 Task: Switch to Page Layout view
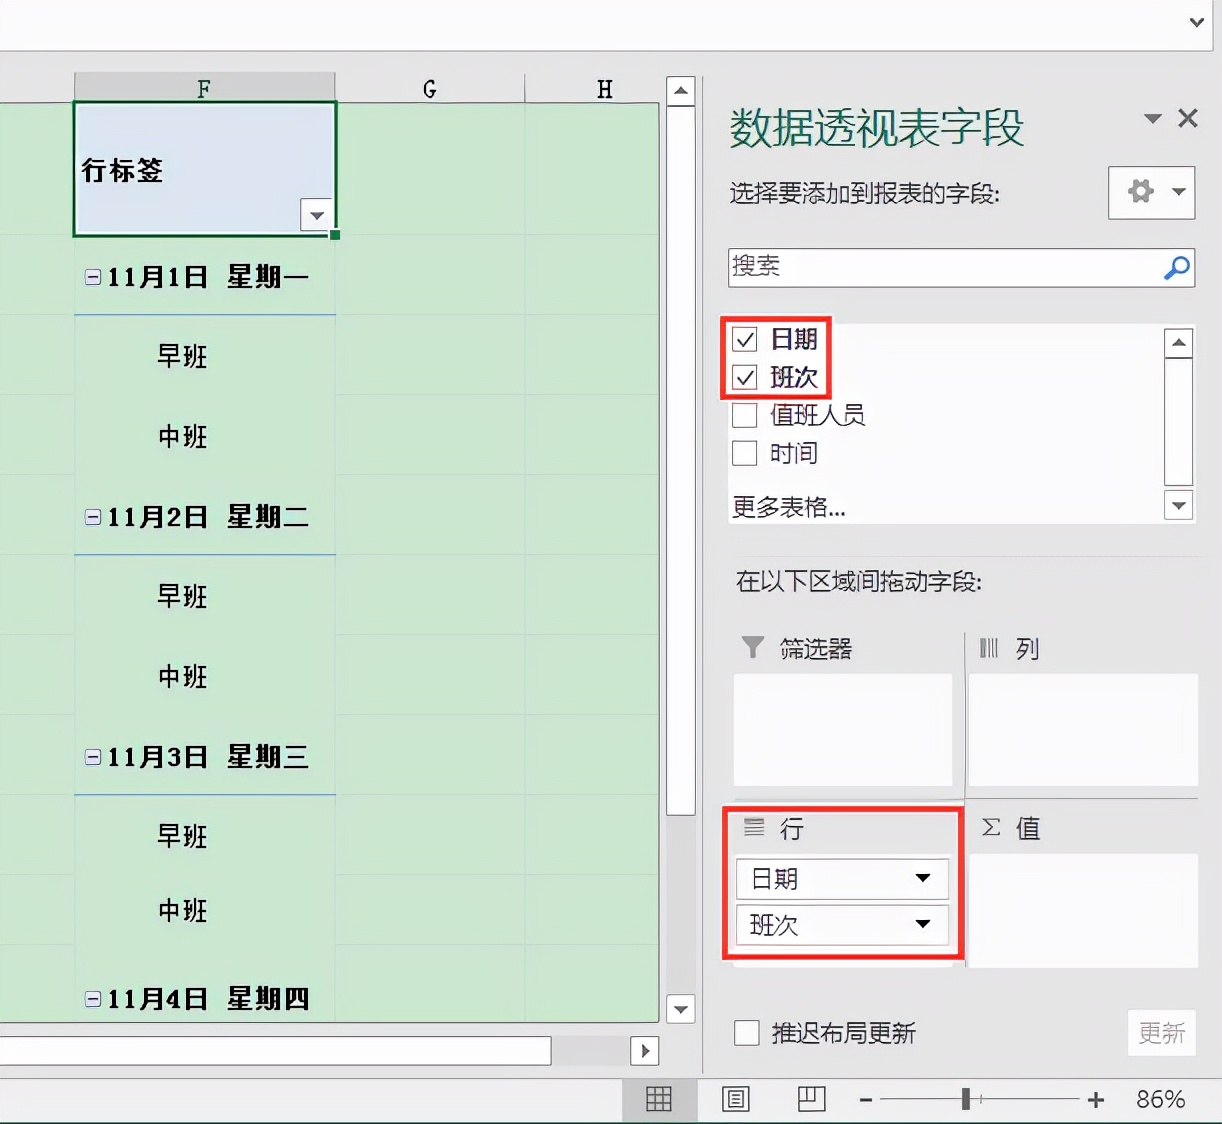click(x=736, y=1100)
